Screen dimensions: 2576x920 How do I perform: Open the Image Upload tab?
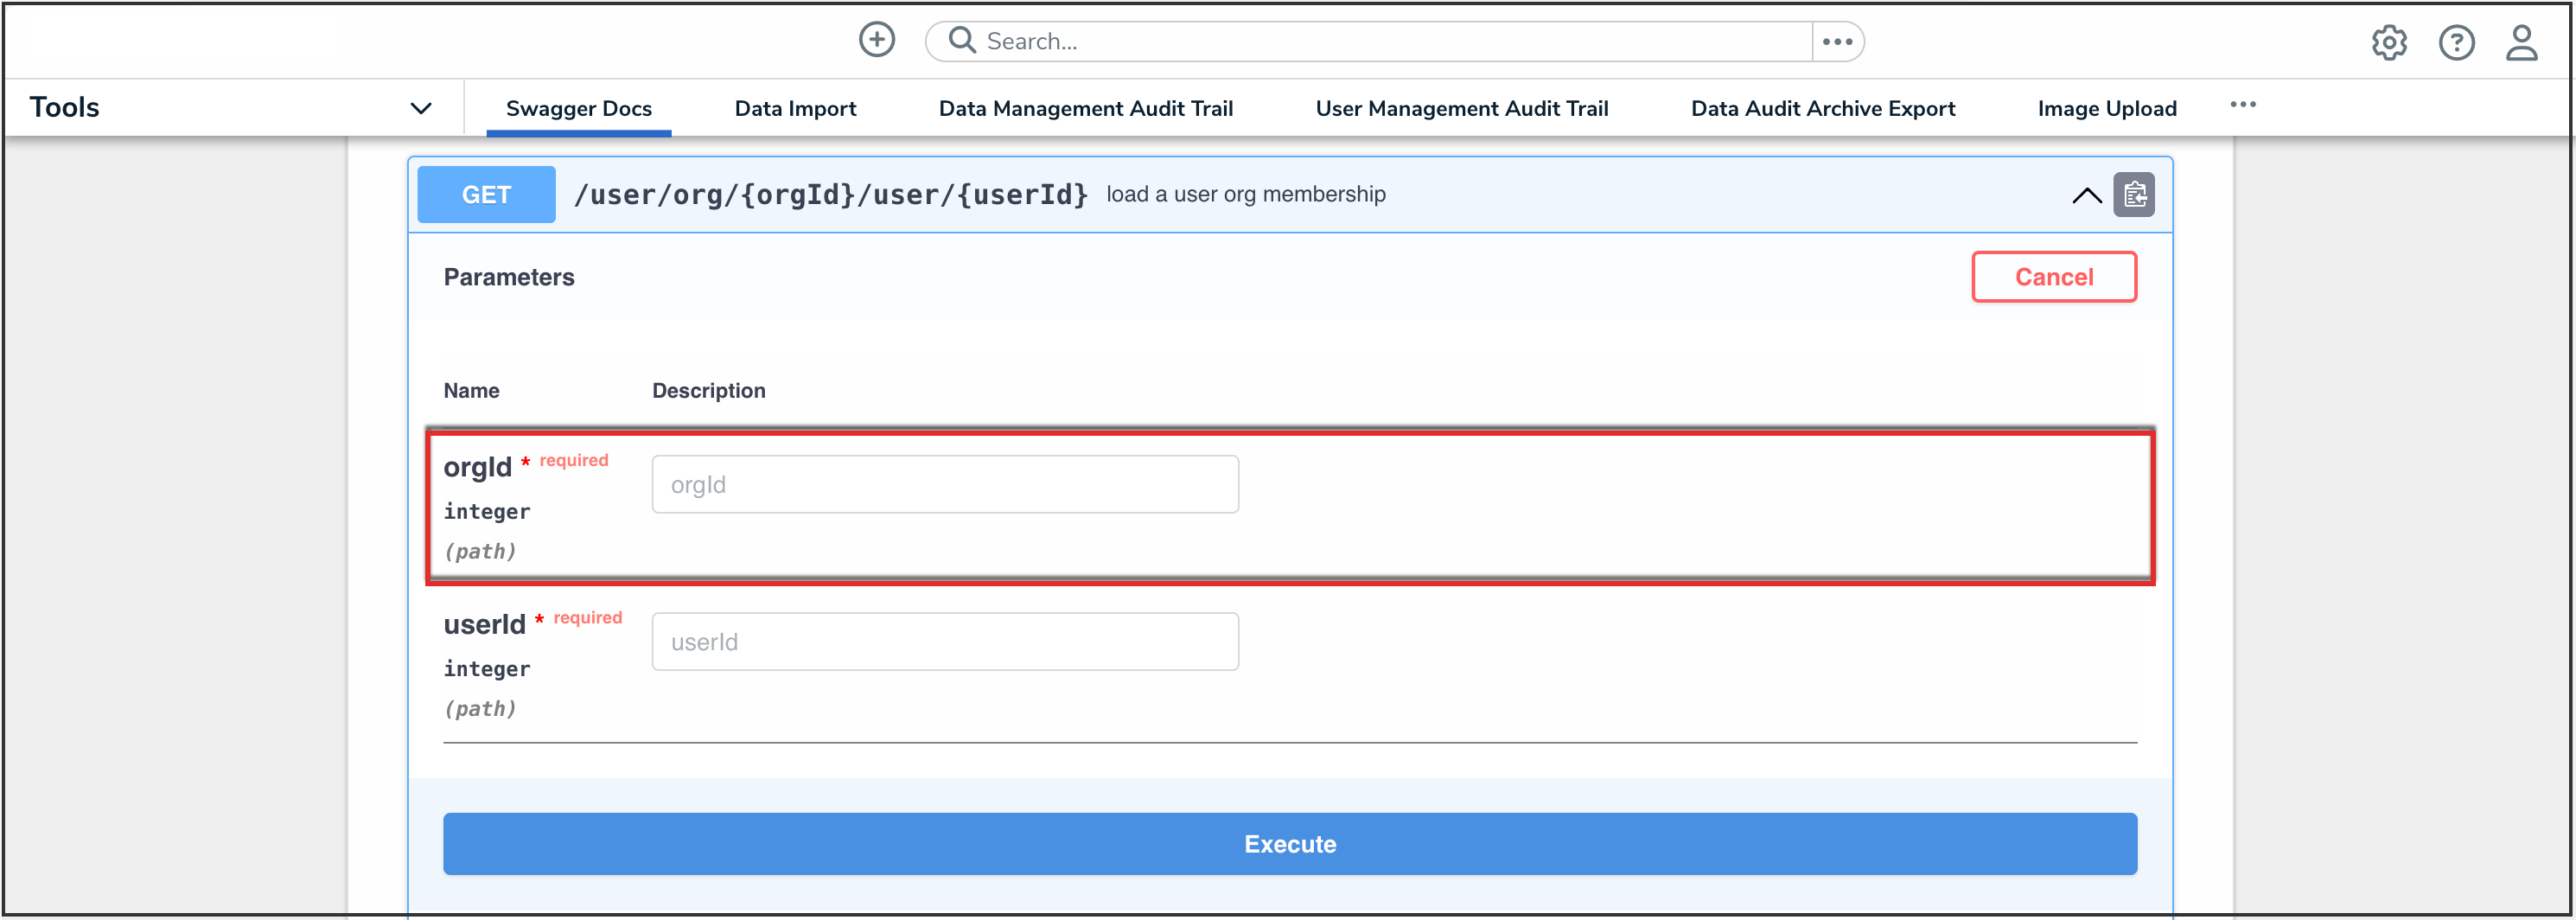pos(2106,108)
